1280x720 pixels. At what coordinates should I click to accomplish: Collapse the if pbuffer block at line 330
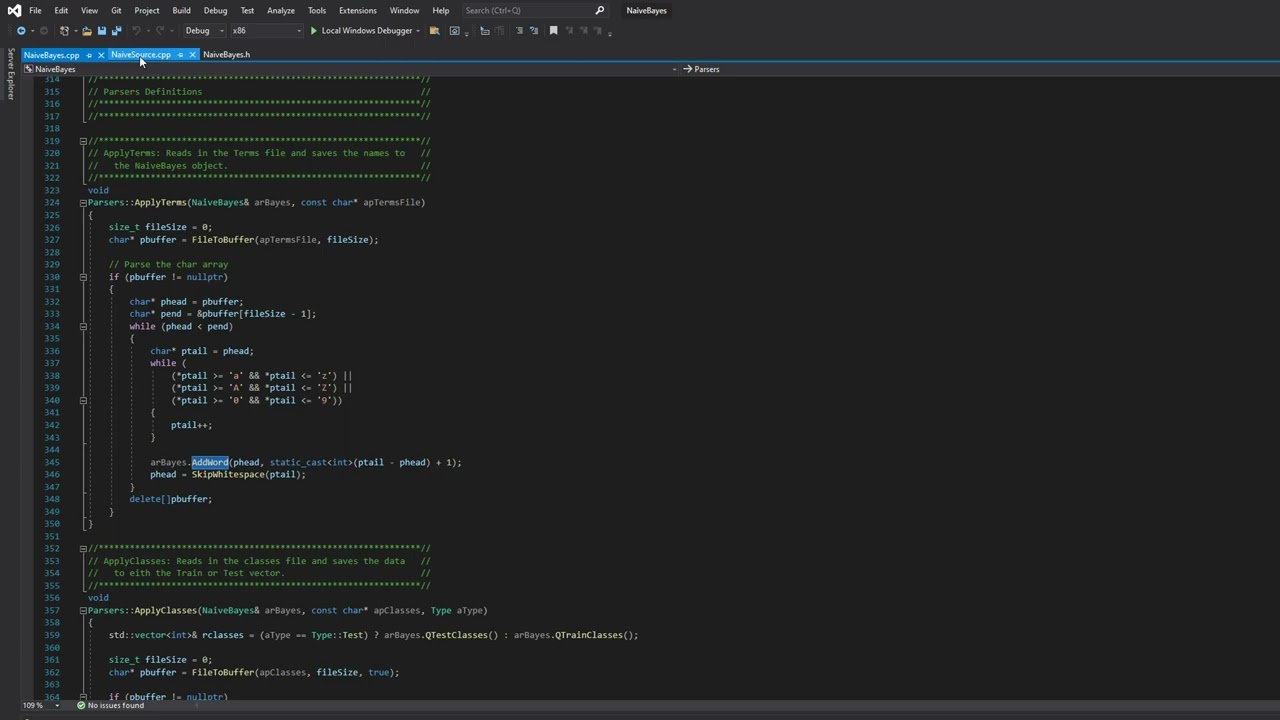[x=83, y=277]
